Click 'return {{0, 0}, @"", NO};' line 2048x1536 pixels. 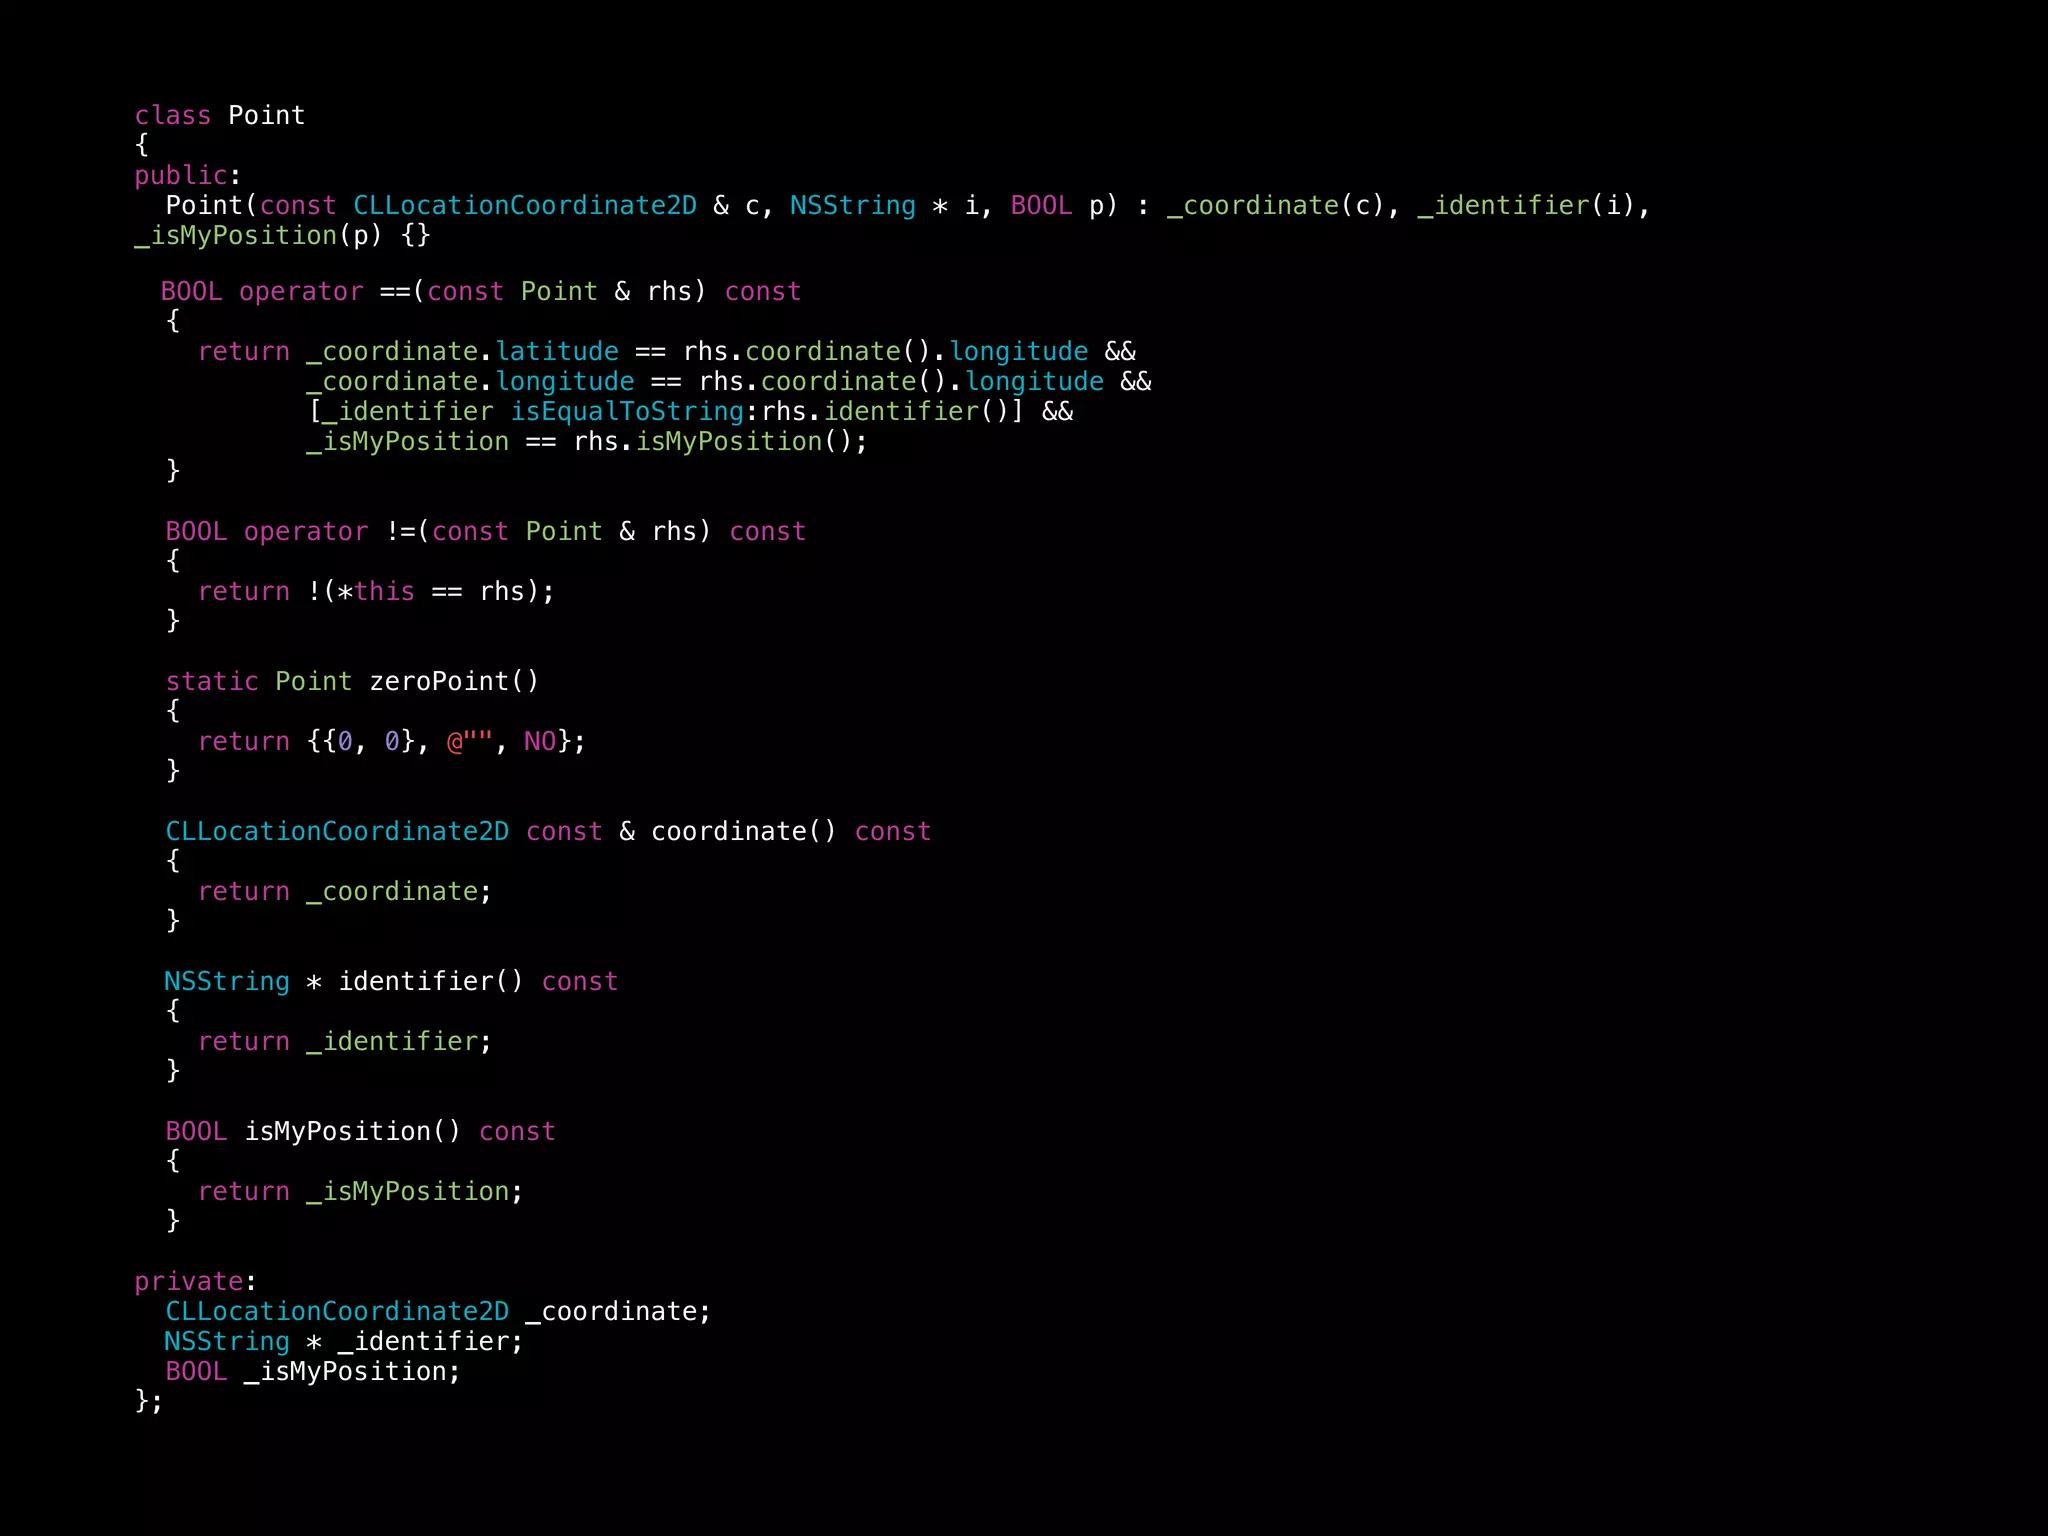(x=392, y=742)
